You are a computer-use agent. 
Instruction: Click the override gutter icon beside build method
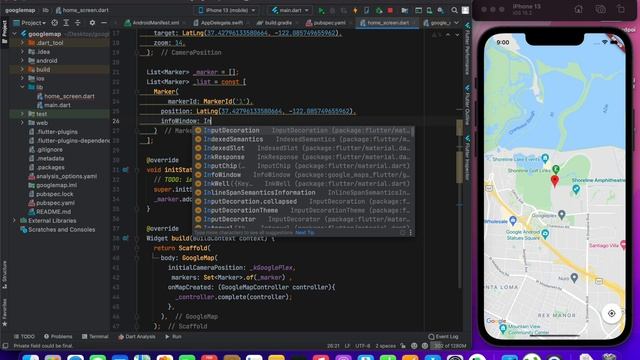126,238
